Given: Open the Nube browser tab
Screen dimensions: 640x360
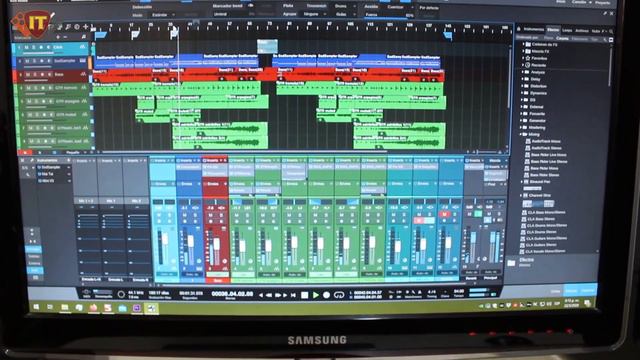Looking at the screenshot, I should 596,31.
